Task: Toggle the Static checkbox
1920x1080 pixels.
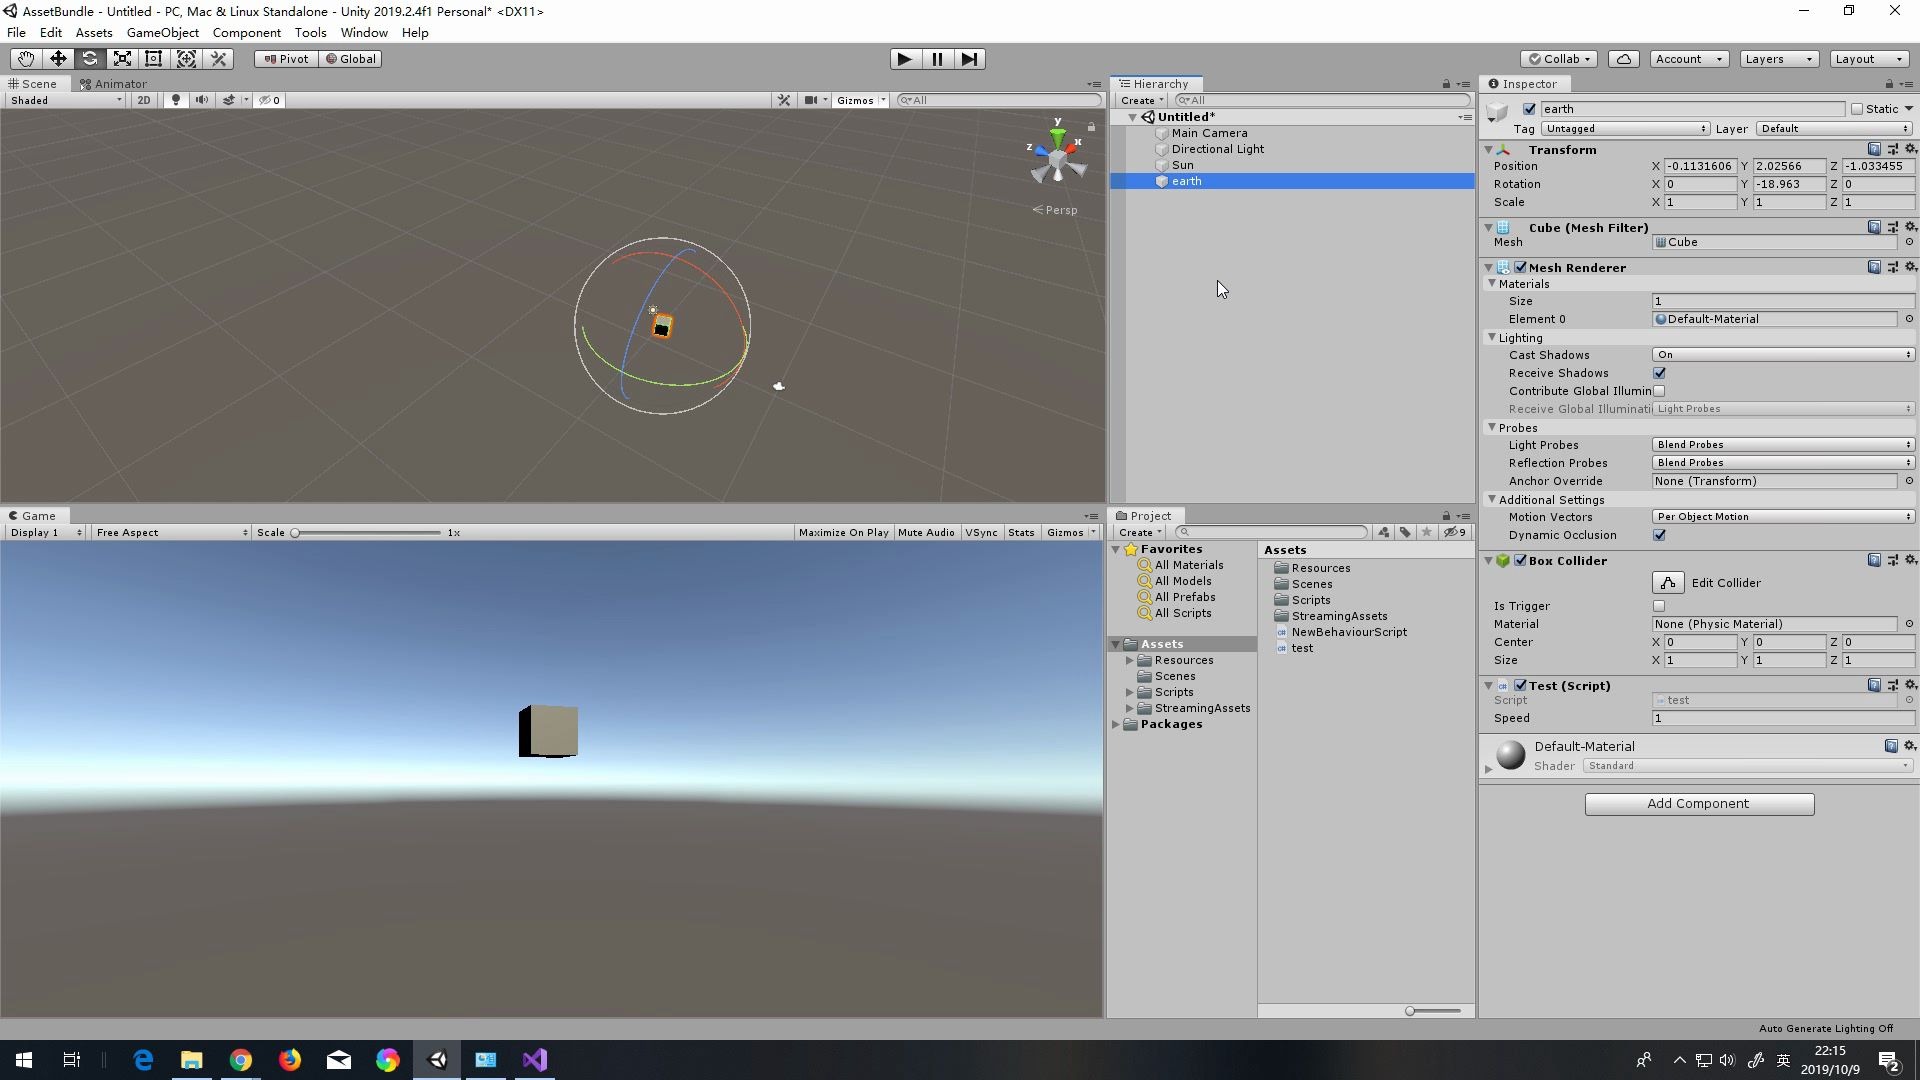Action: pyautogui.click(x=1857, y=109)
